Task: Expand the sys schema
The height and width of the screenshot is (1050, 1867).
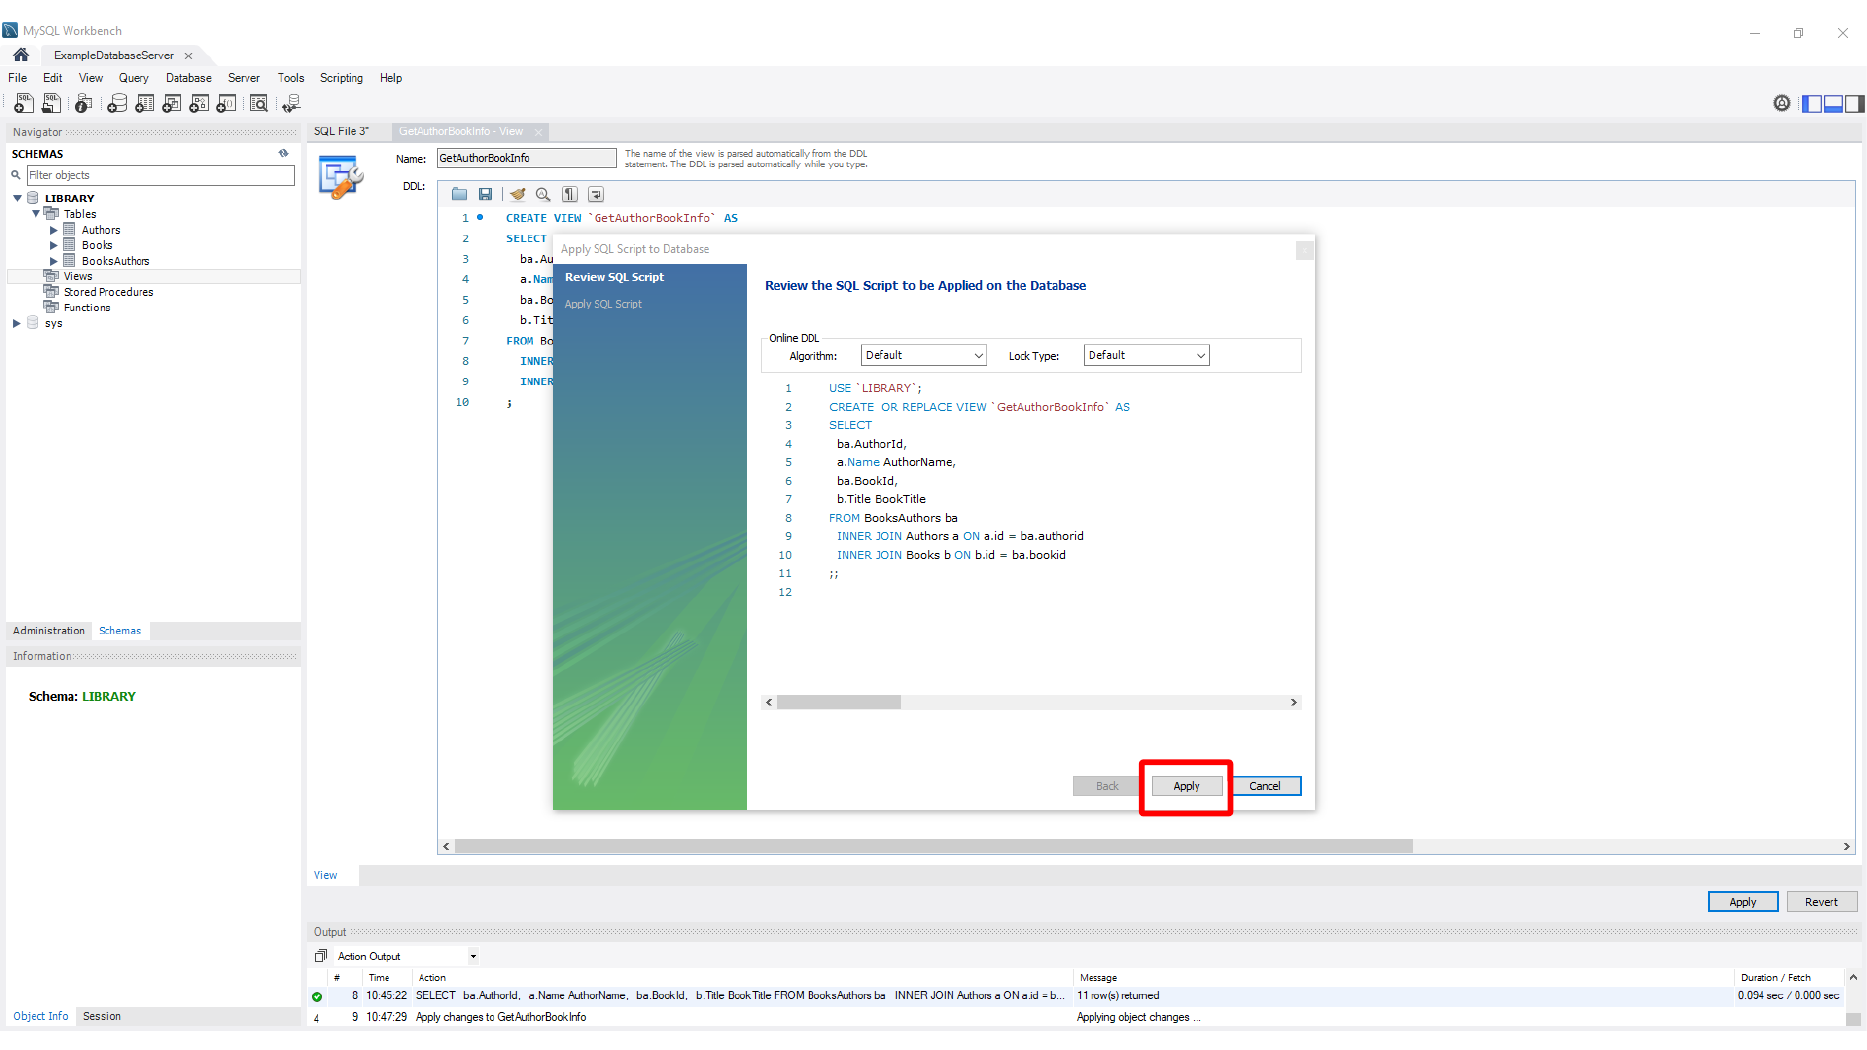Action: (x=17, y=323)
